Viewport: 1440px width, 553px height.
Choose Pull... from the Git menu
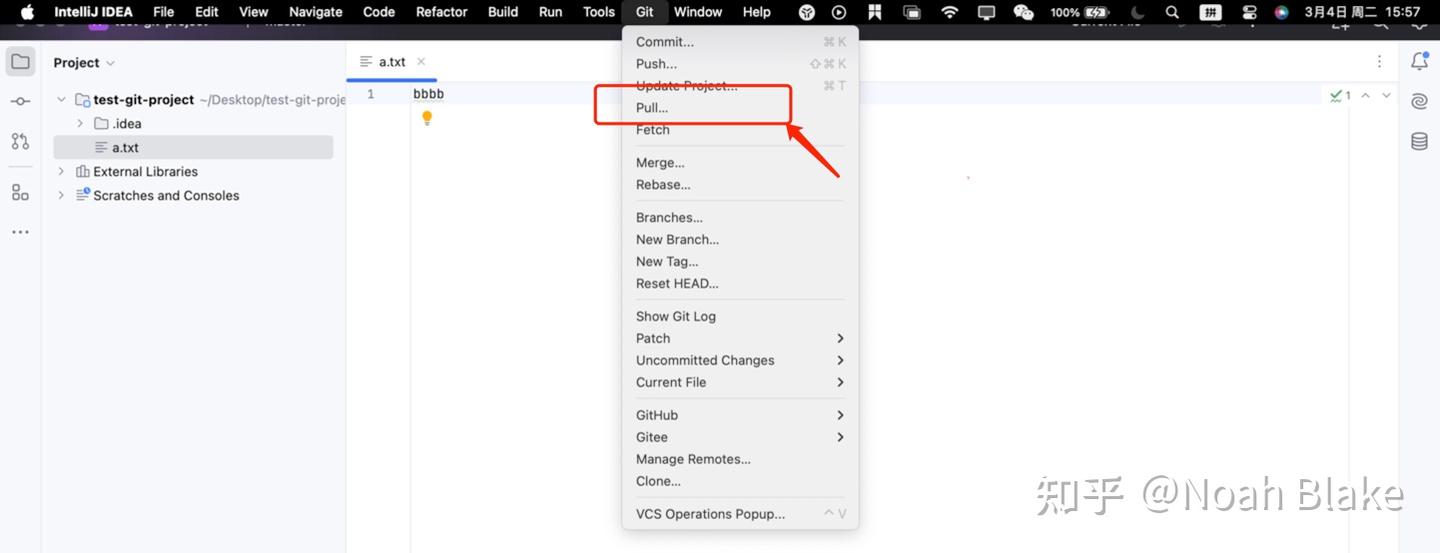click(x=652, y=108)
